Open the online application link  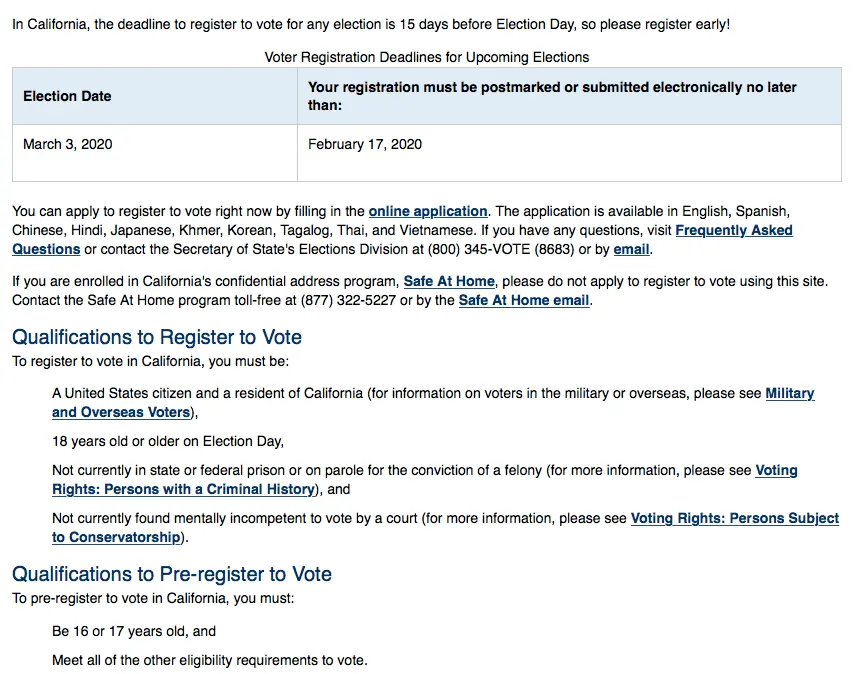point(427,211)
